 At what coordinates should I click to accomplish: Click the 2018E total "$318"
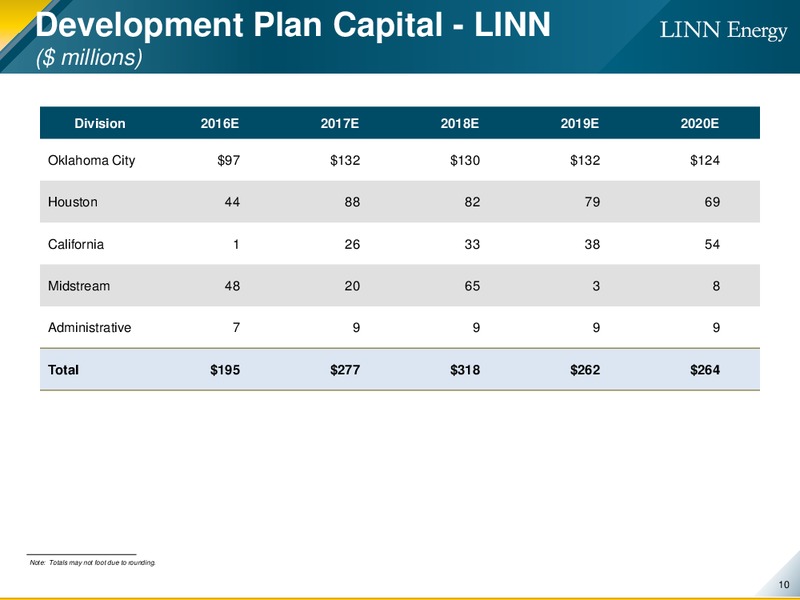[465, 370]
